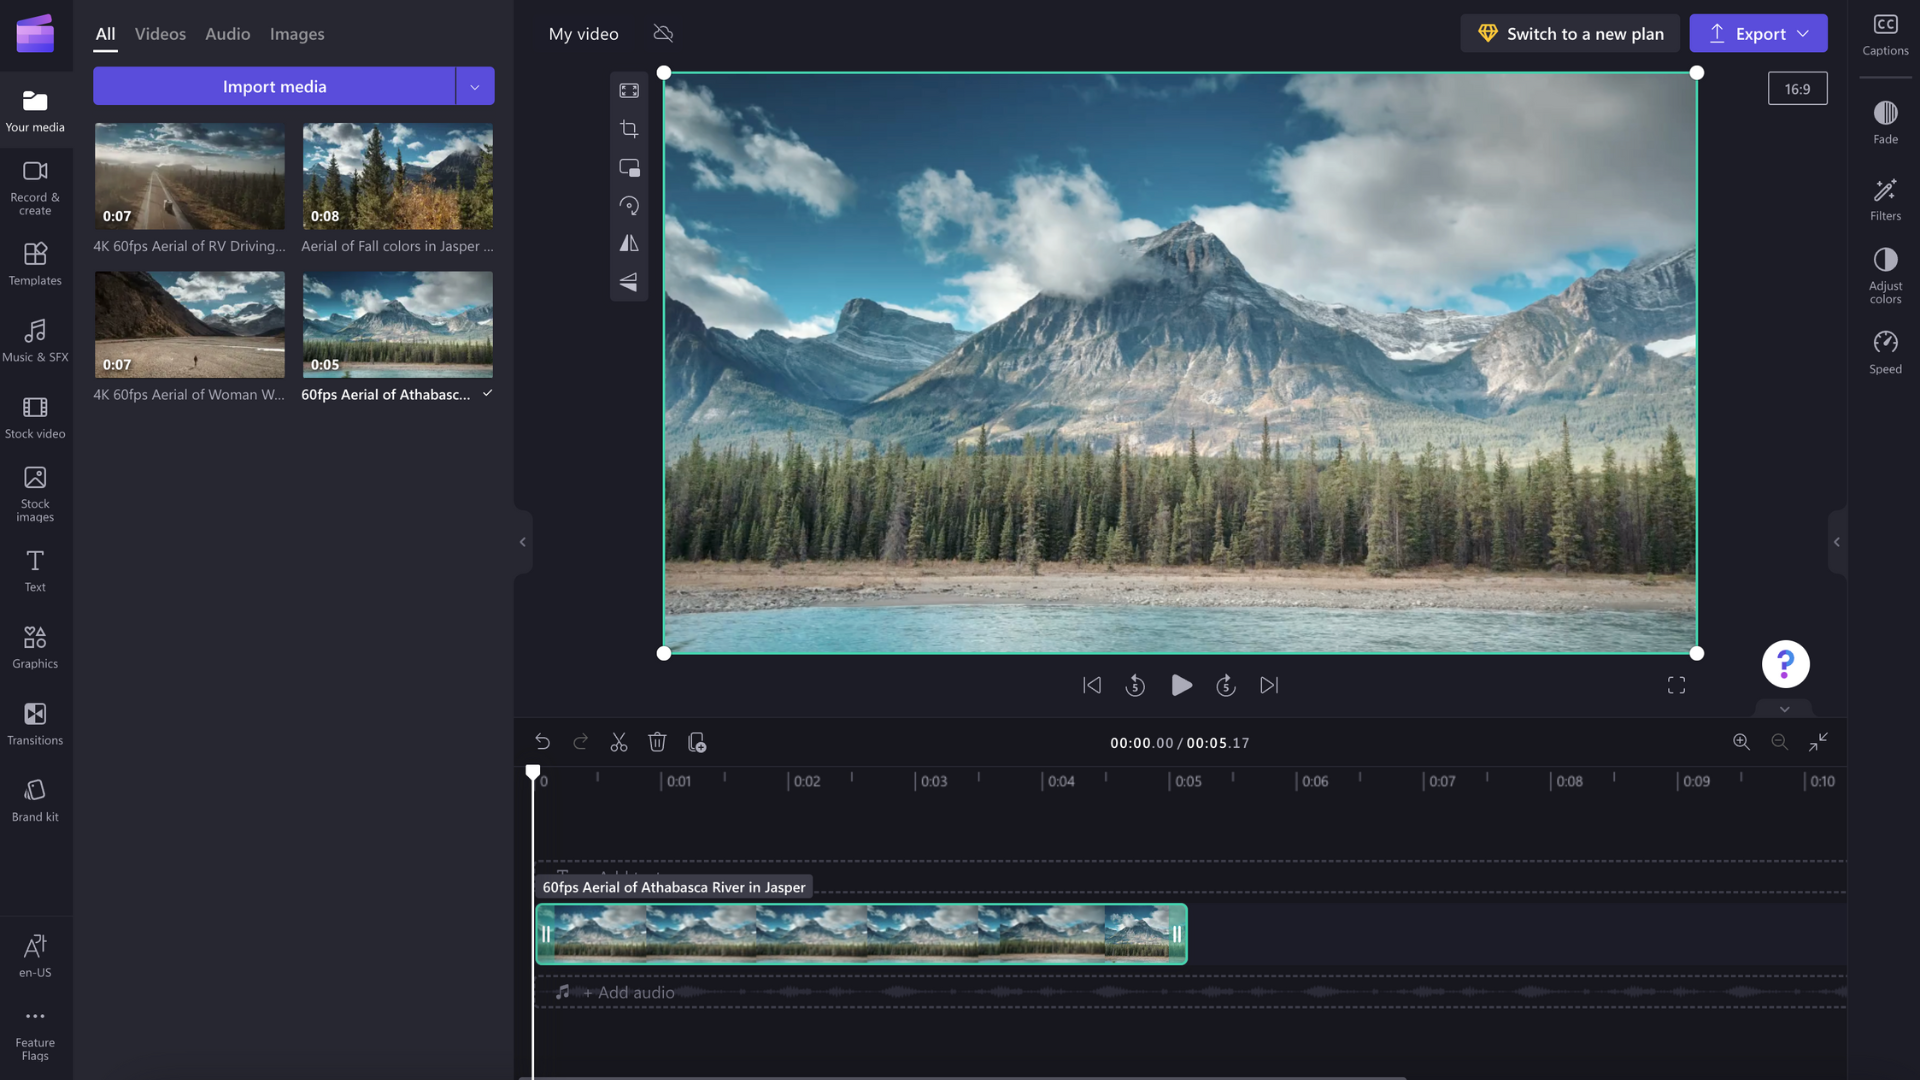Open Stock images library
This screenshot has width=1920, height=1080.
click(x=35, y=494)
